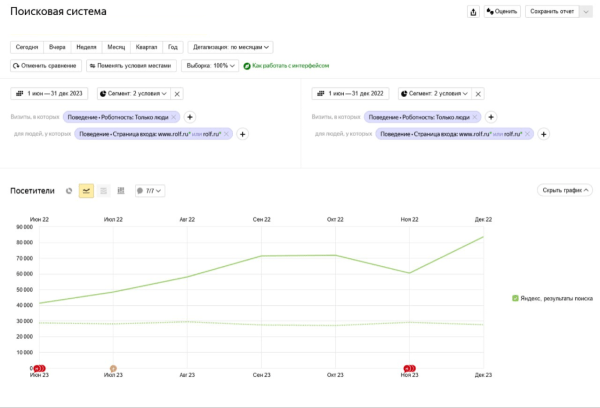Add visit condition after left Роботность chip

coord(190,116)
